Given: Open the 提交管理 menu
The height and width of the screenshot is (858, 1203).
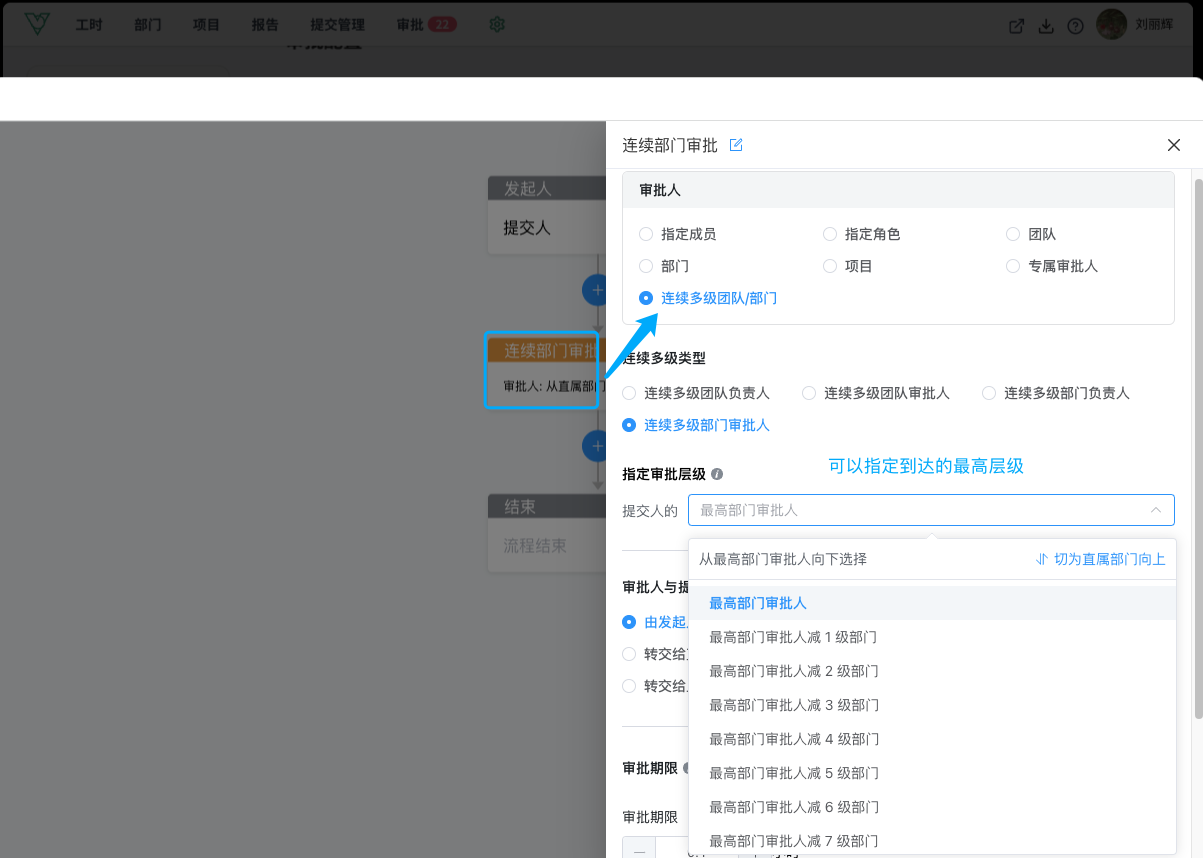Looking at the screenshot, I should (x=338, y=25).
